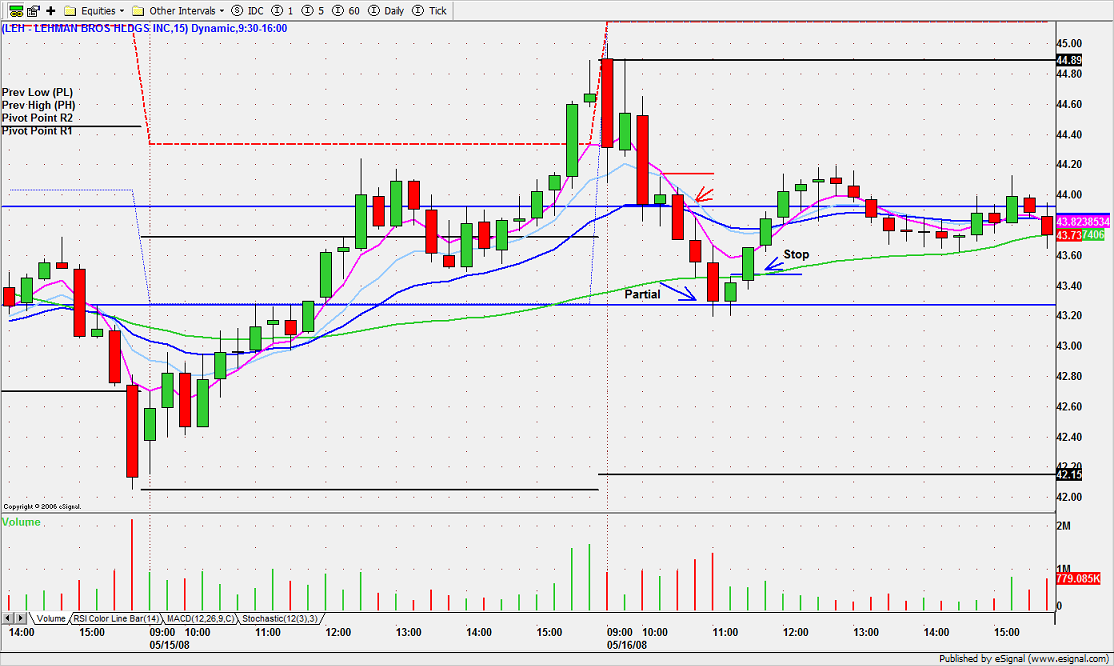Click the 779.085K volume value label

click(1078, 579)
